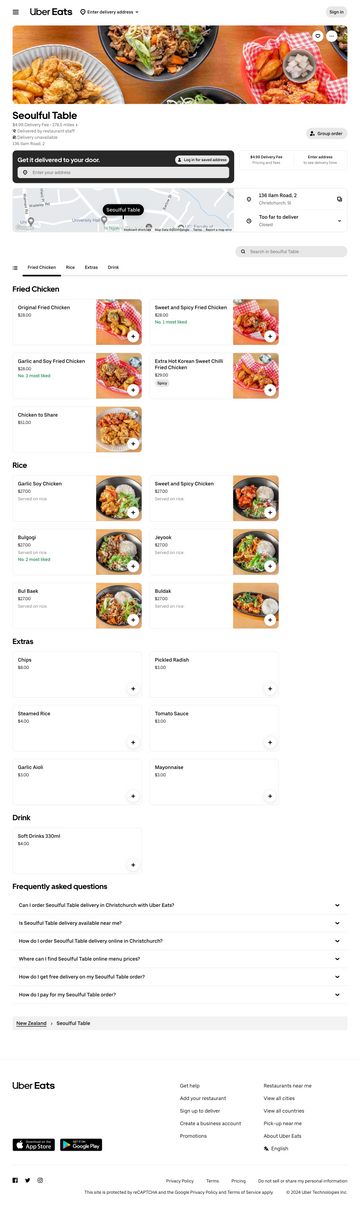Copy the 136 Ilam Road address
This screenshot has width=360, height=1223.
coord(340,199)
